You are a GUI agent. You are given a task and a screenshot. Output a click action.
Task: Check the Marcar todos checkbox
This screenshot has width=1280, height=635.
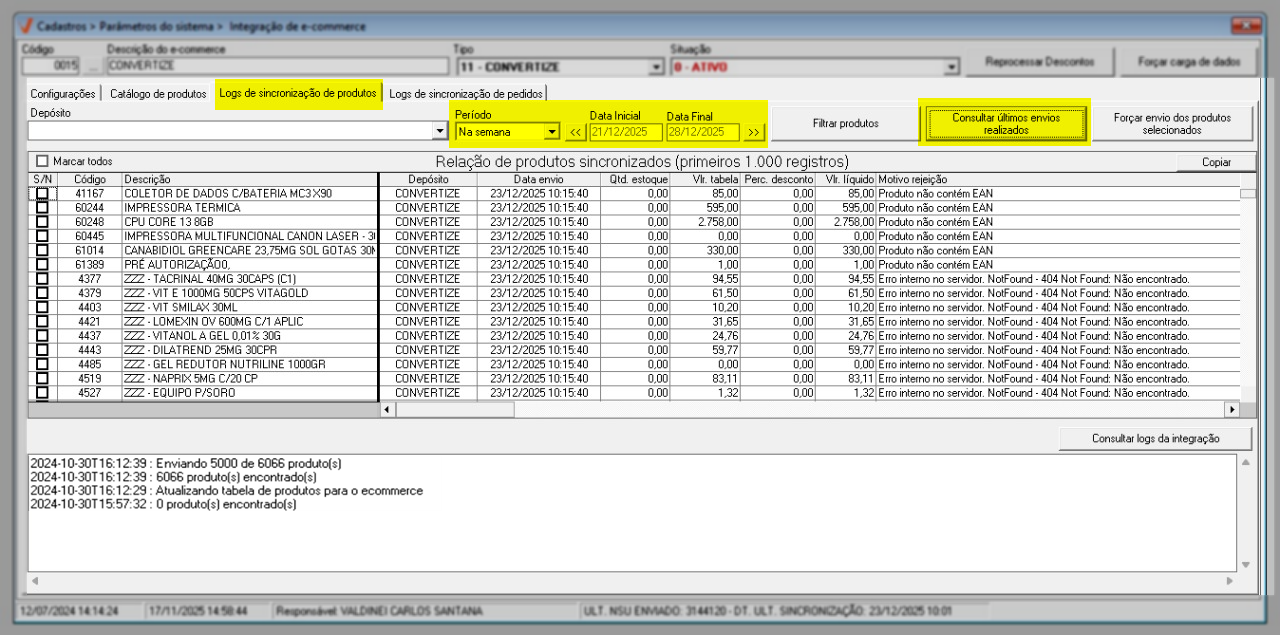[42, 161]
